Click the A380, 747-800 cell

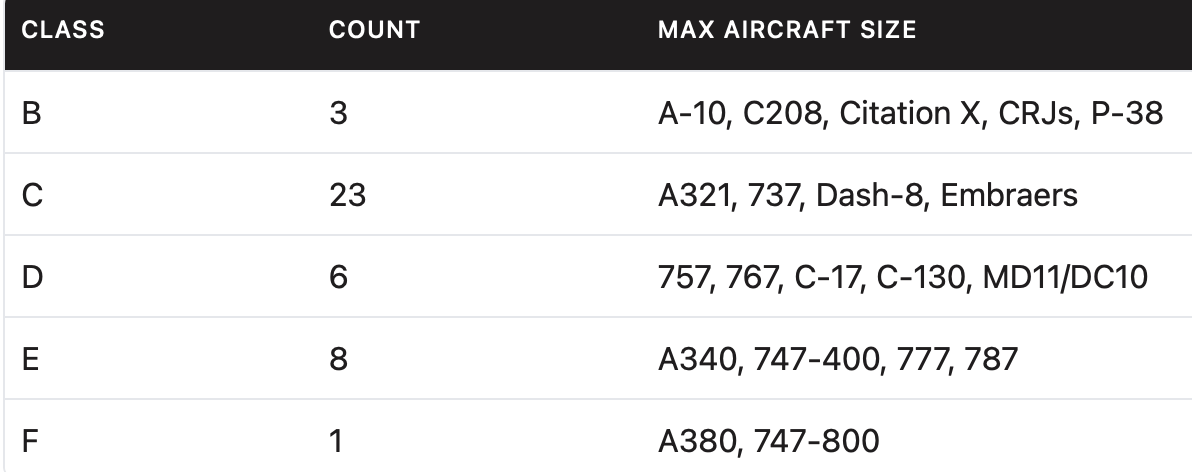click(769, 441)
